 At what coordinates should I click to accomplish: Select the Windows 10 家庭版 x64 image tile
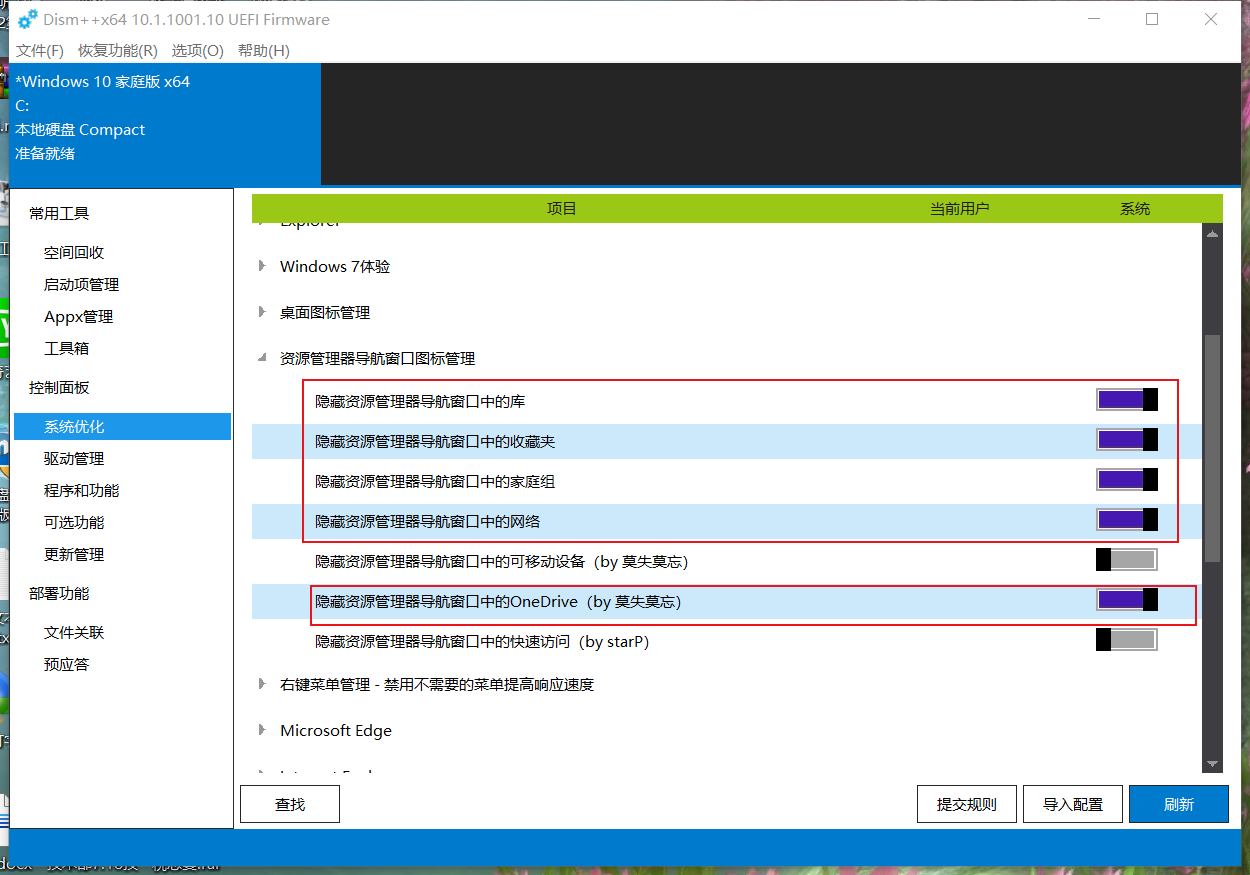coord(166,124)
